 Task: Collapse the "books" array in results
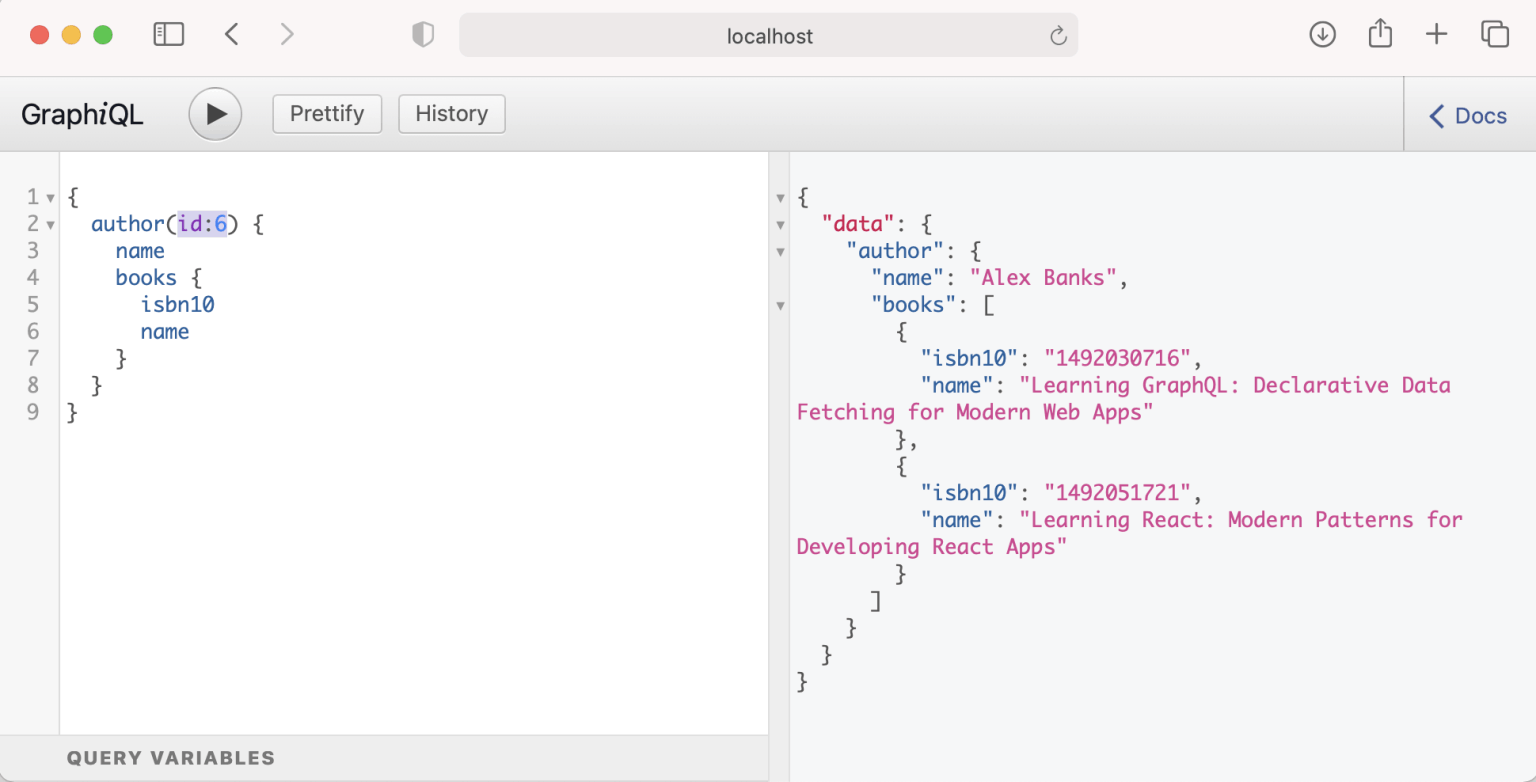coord(781,306)
